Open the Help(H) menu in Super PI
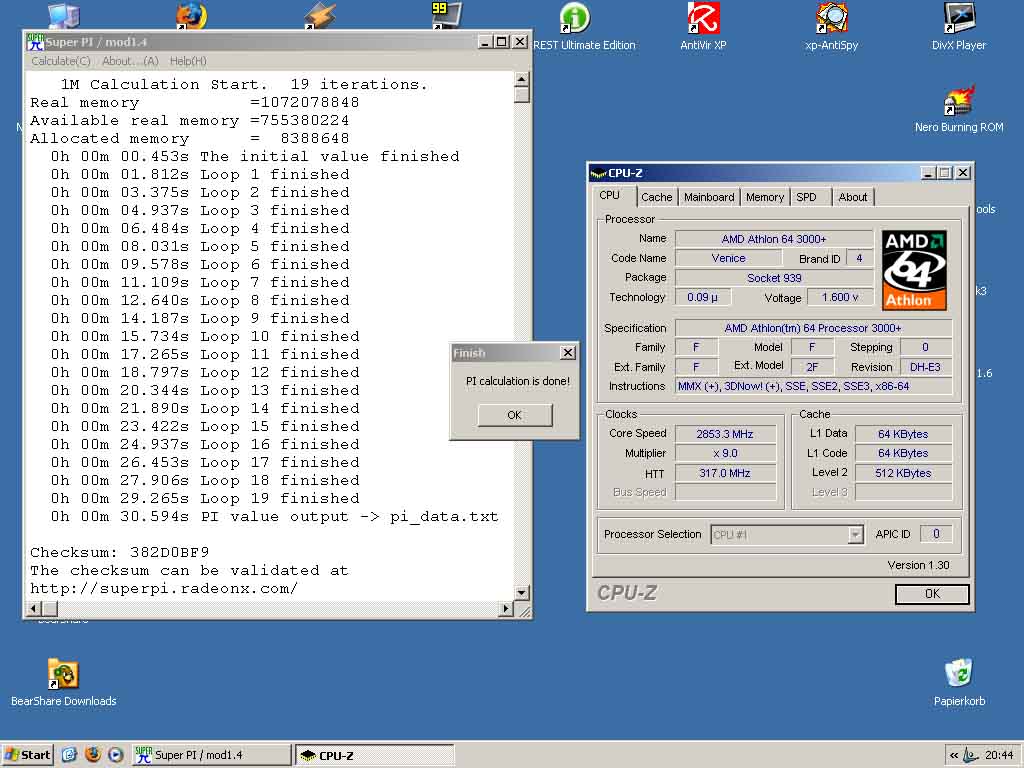This screenshot has width=1024, height=768. pos(188,61)
